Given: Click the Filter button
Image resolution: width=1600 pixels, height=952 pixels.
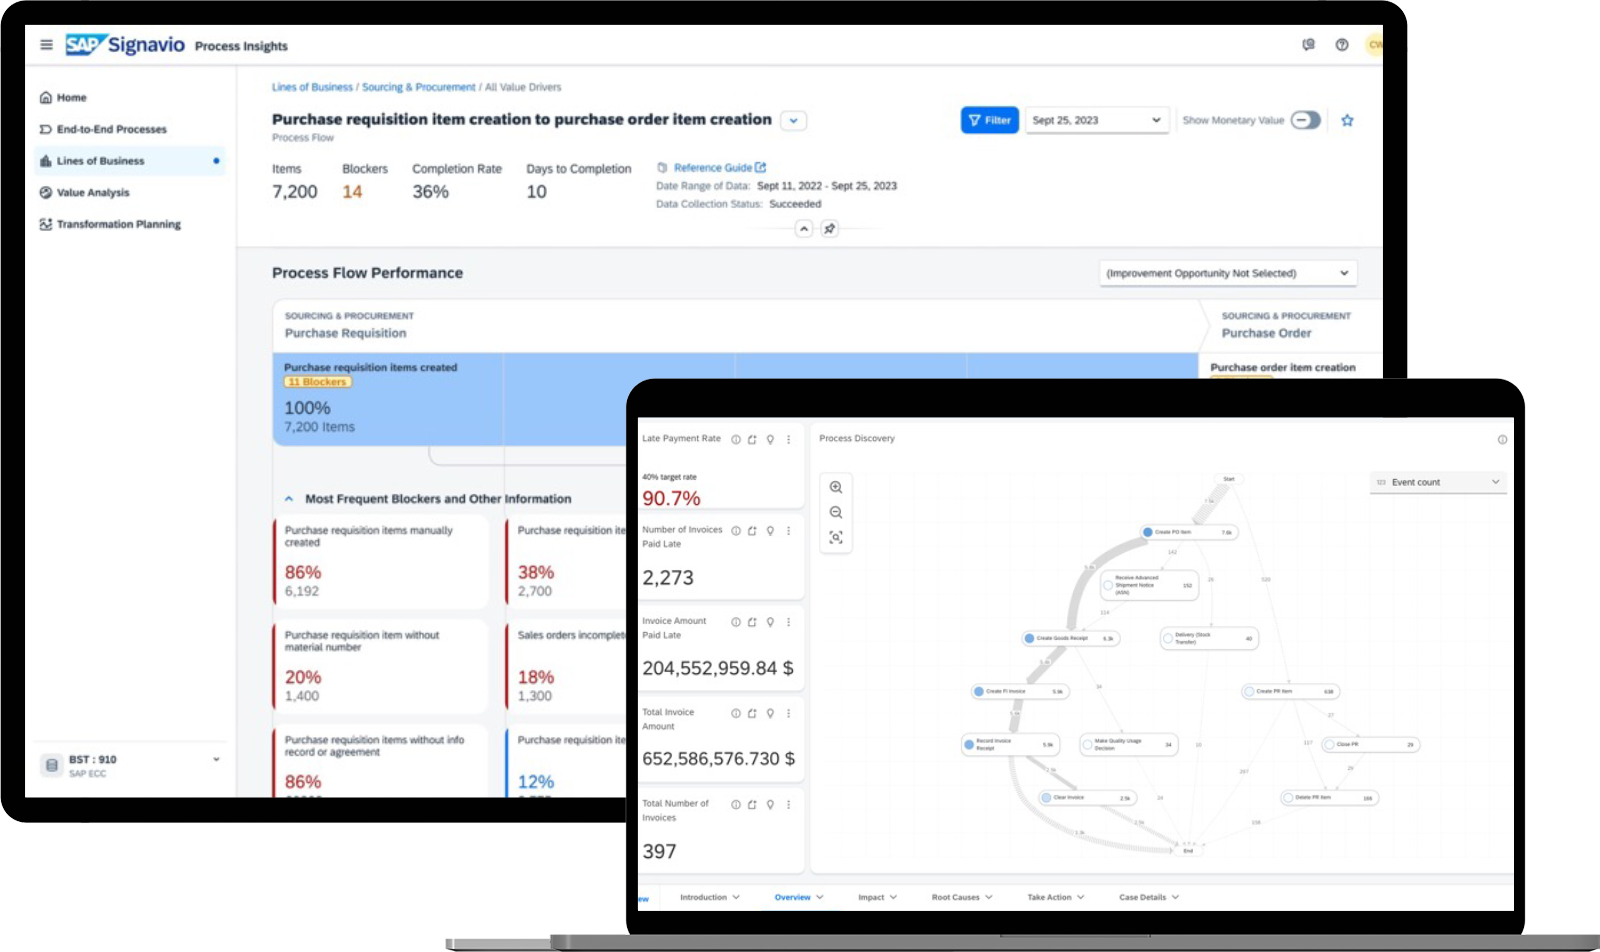Looking at the screenshot, I should [x=989, y=119].
